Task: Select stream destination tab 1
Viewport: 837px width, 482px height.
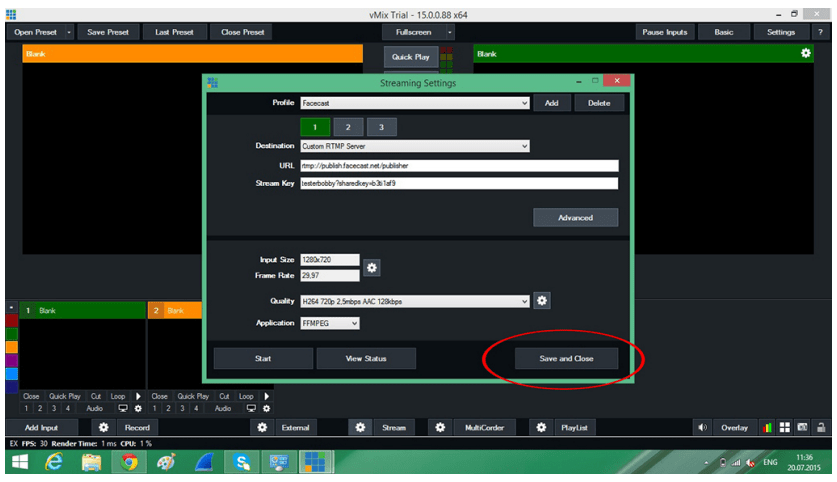Action: pyautogui.click(x=315, y=127)
